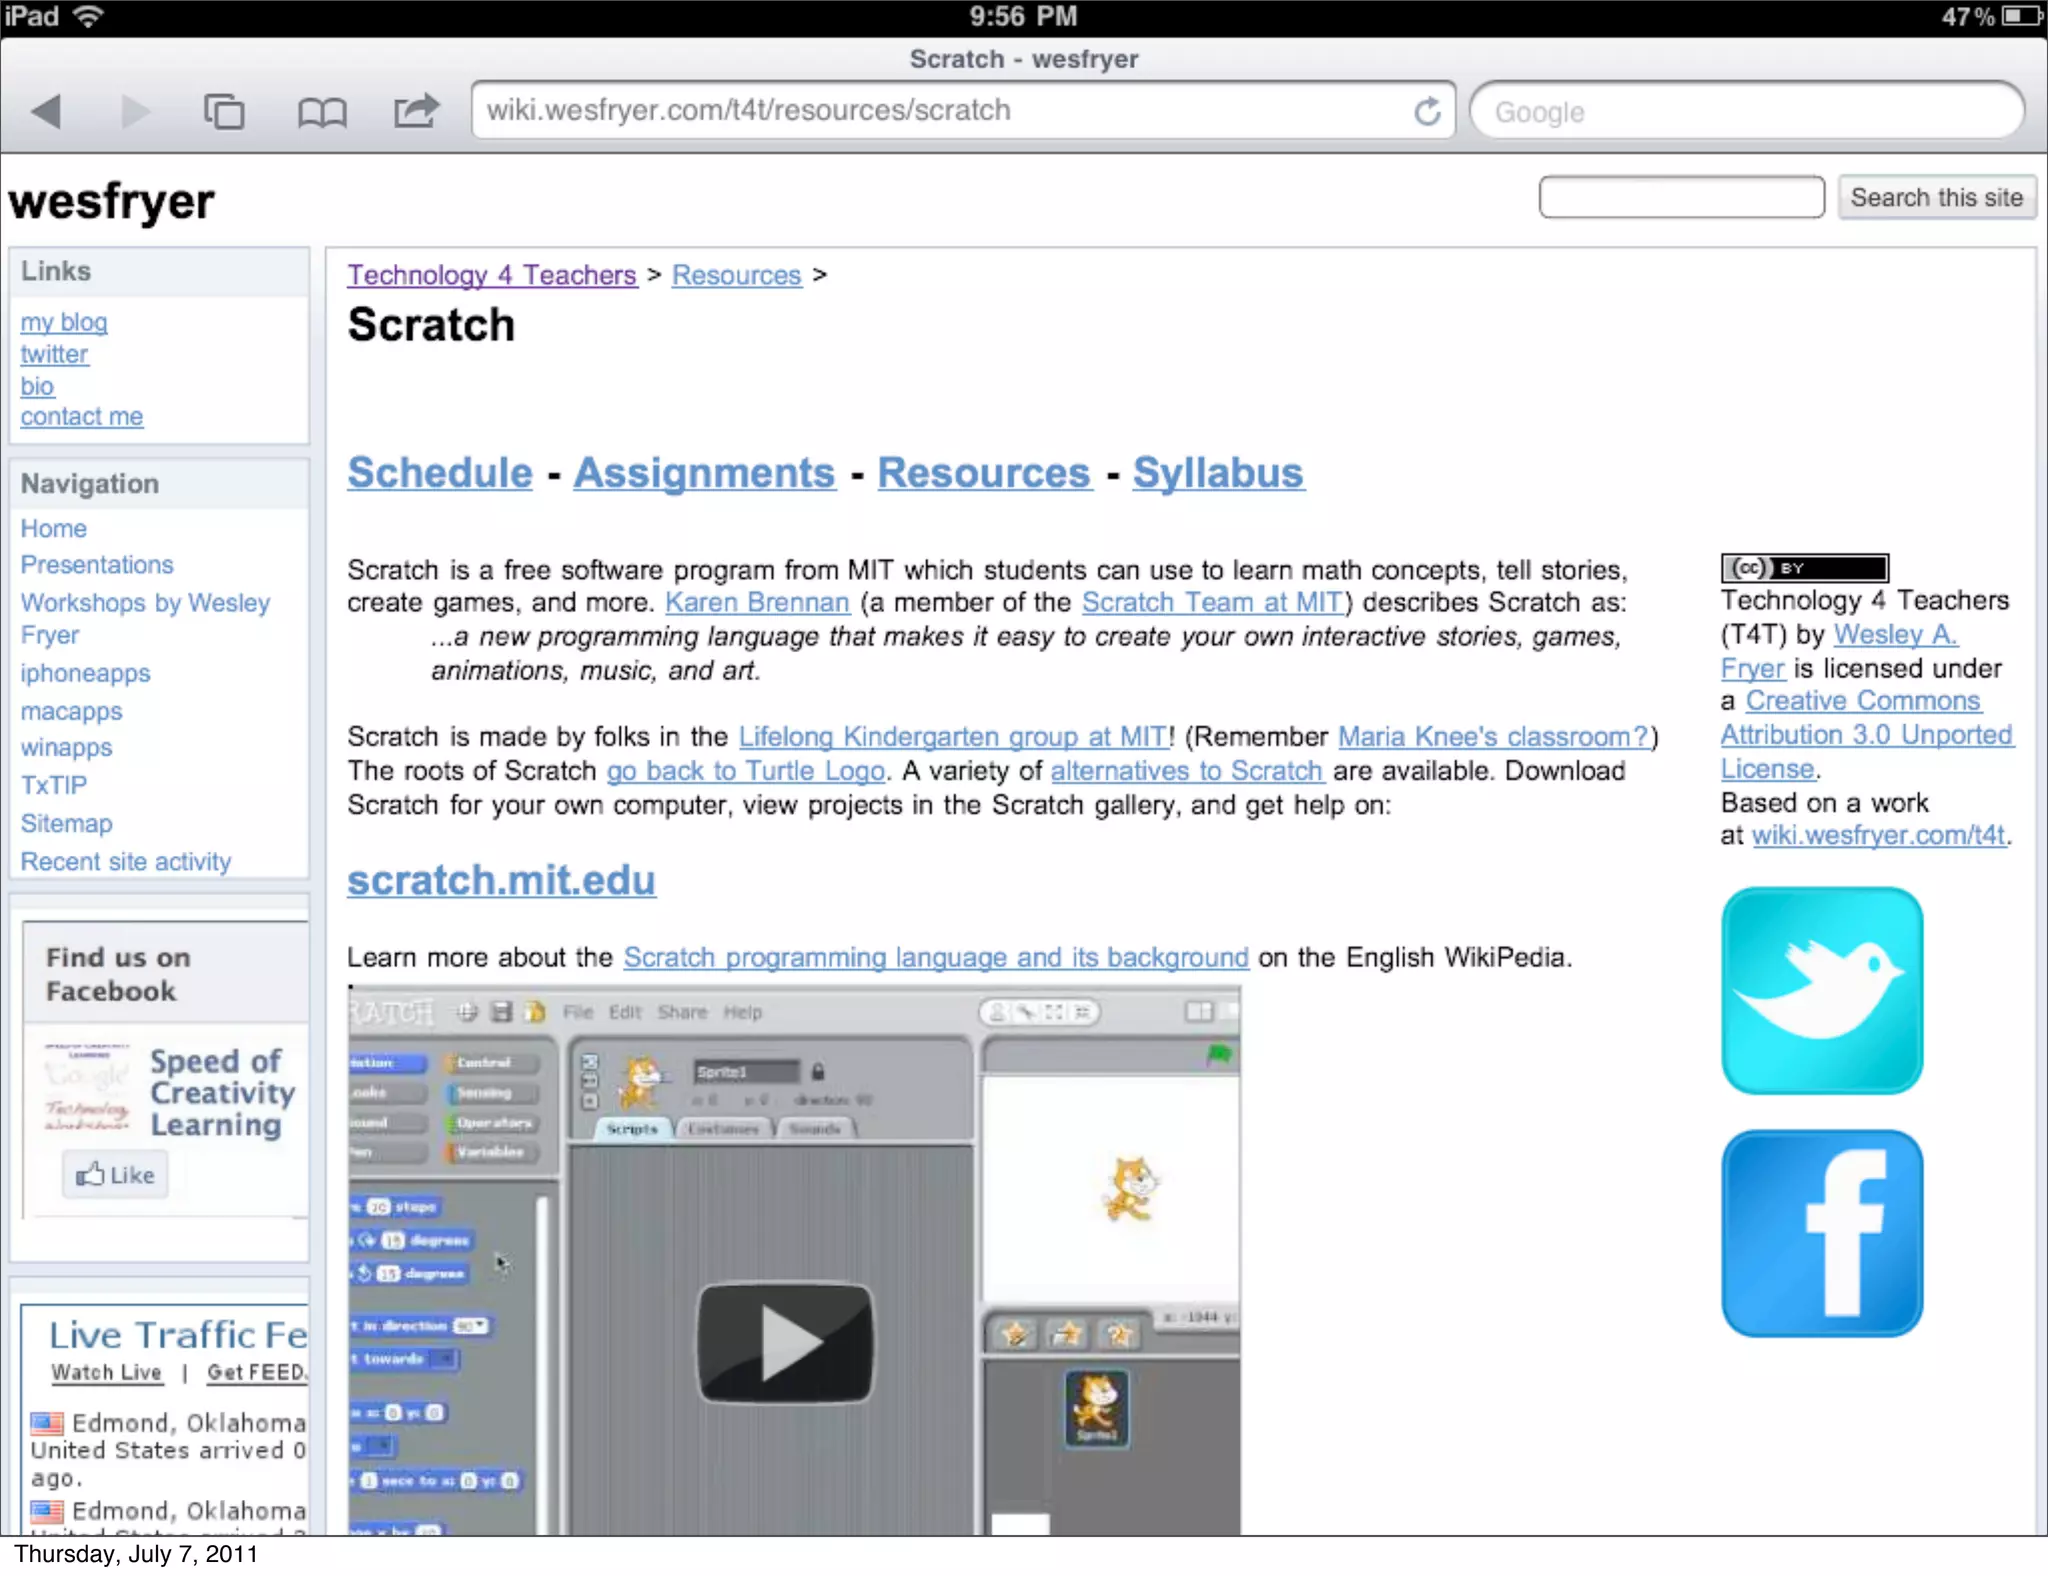Click the large Twitter bird icon
The width and height of the screenshot is (2048, 1576).
pos(1821,990)
